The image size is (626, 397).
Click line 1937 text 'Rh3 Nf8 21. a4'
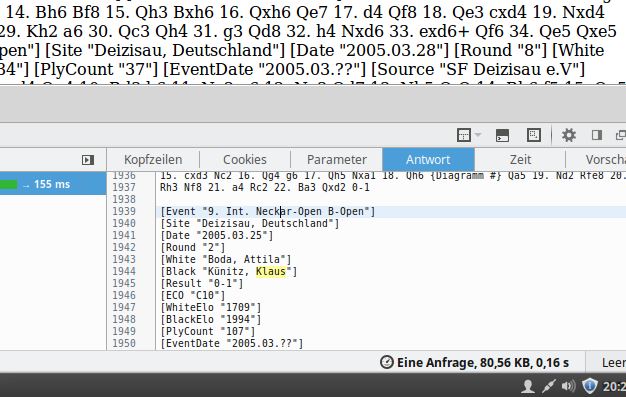(x=202, y=187)
